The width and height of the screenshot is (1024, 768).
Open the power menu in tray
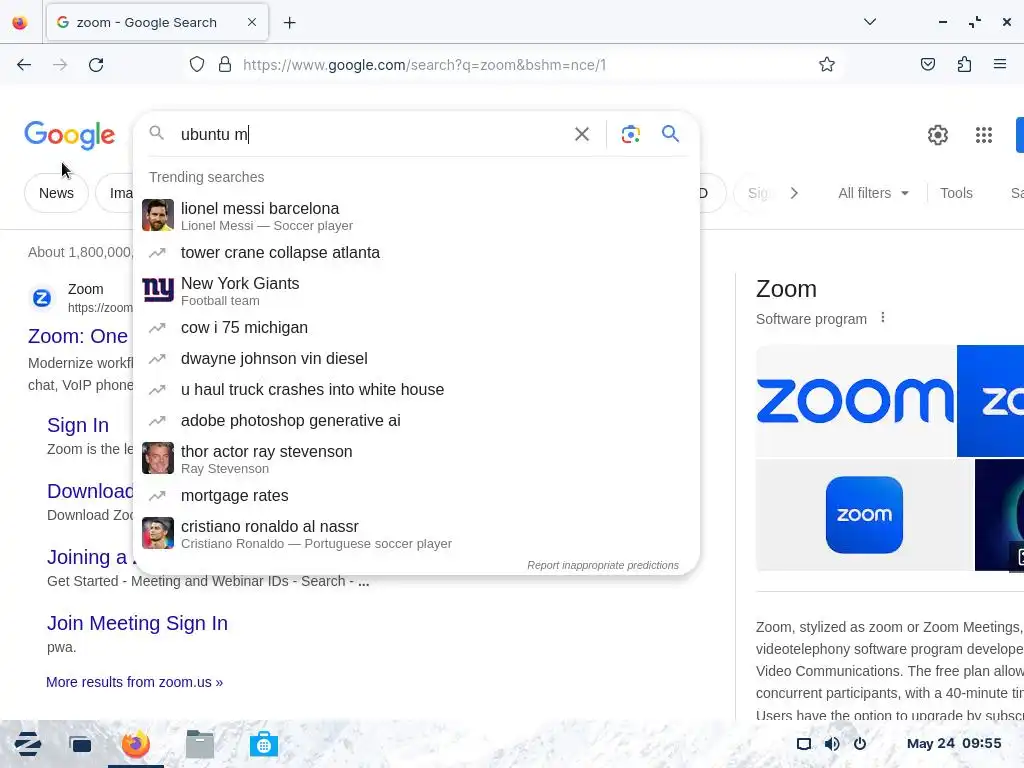point(859,744)
